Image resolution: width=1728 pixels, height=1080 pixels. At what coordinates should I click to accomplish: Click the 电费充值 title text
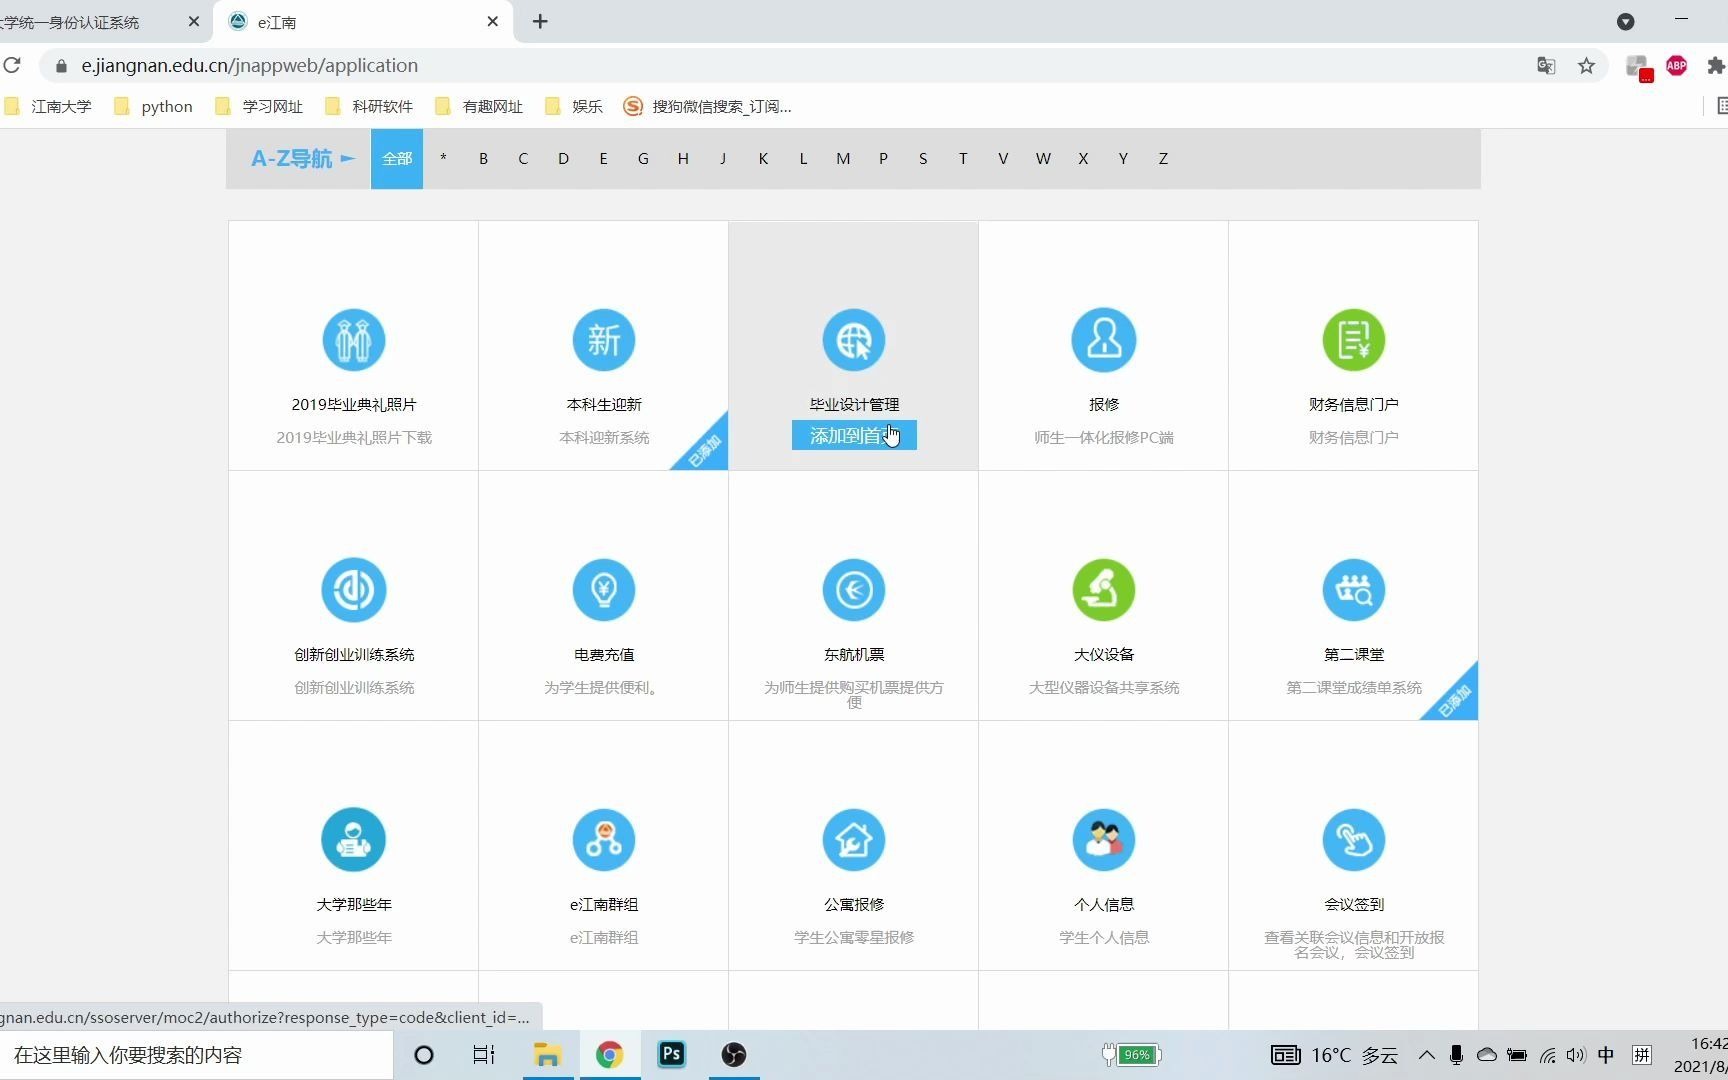604,655
